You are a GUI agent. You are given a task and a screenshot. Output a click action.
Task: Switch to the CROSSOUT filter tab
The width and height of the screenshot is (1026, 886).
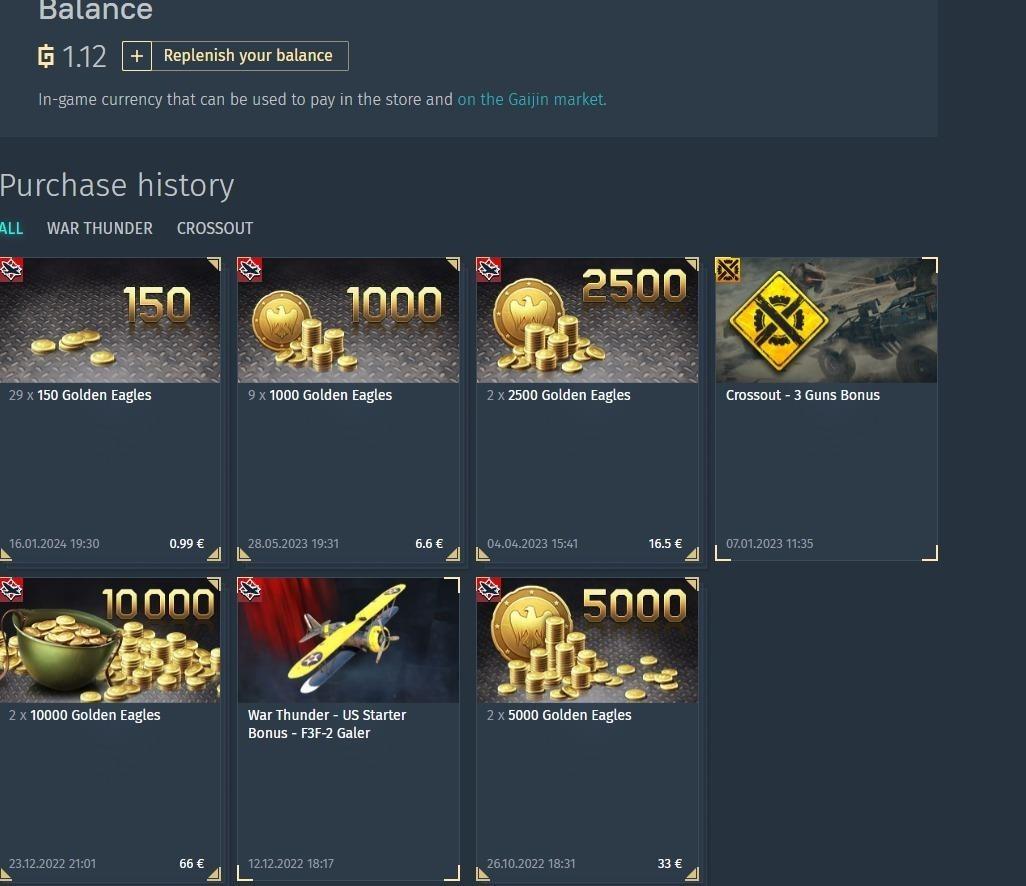tap(215, 228)
